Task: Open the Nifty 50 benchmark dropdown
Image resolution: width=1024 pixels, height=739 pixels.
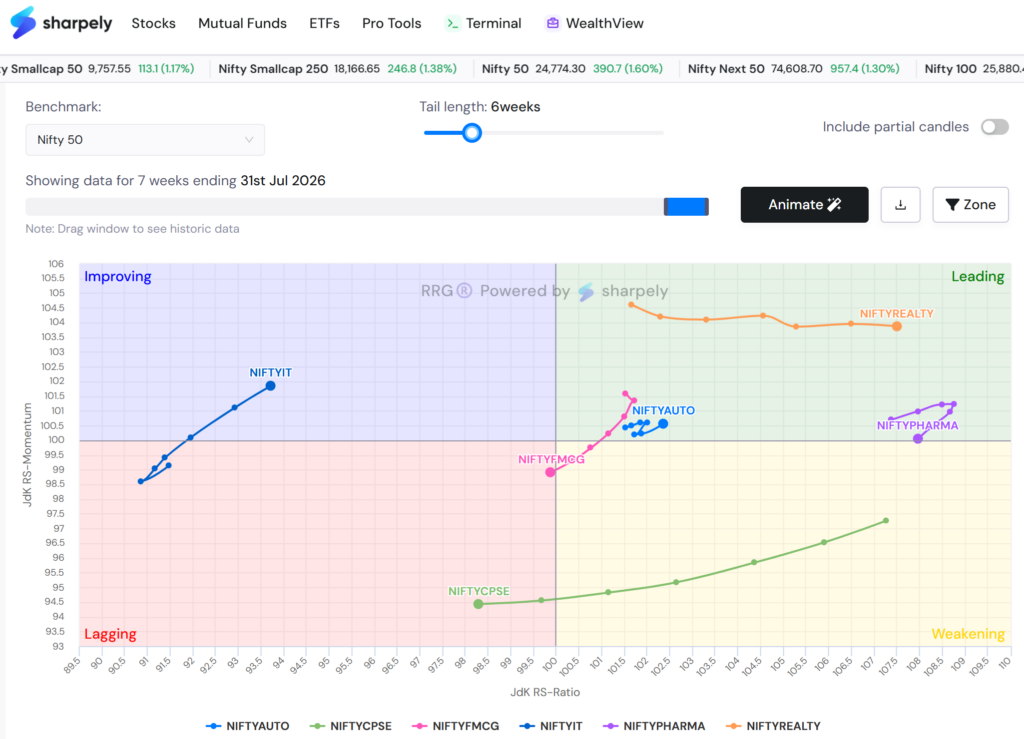Action: point(145,140)
